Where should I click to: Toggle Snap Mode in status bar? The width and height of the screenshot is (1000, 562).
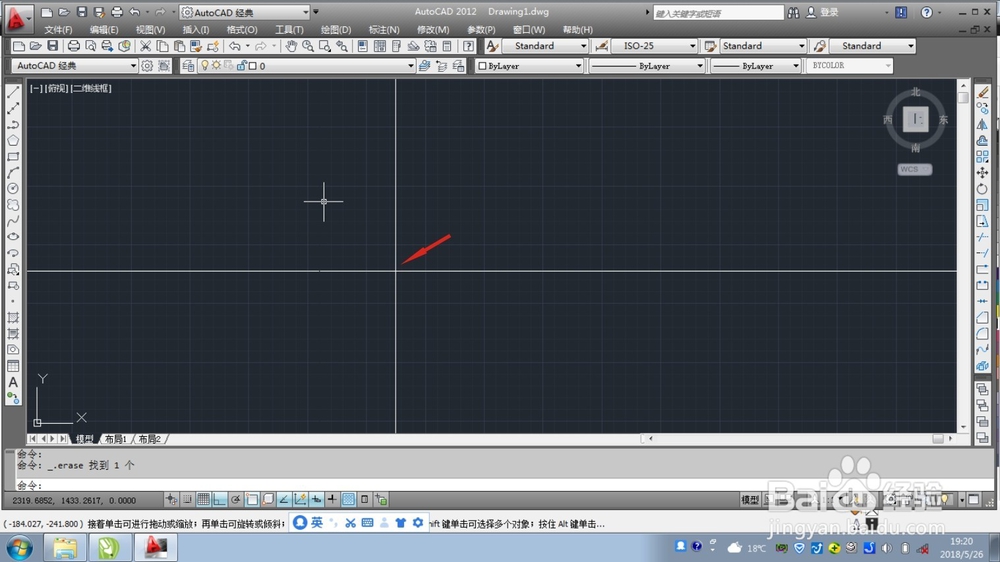point(187,499)
